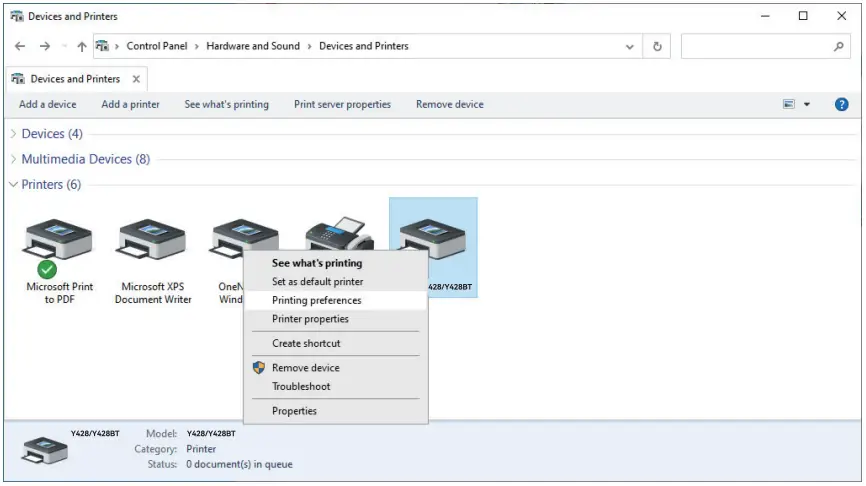Choose Remove device in the context menu
Viewport: 866px width, 486px height.
tap(305, 368)
